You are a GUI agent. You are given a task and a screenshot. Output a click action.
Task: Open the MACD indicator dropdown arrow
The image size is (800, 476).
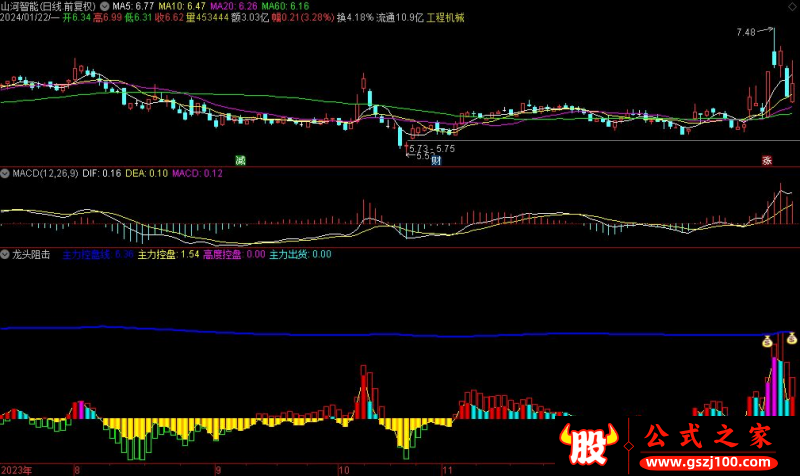click(5, 173)
